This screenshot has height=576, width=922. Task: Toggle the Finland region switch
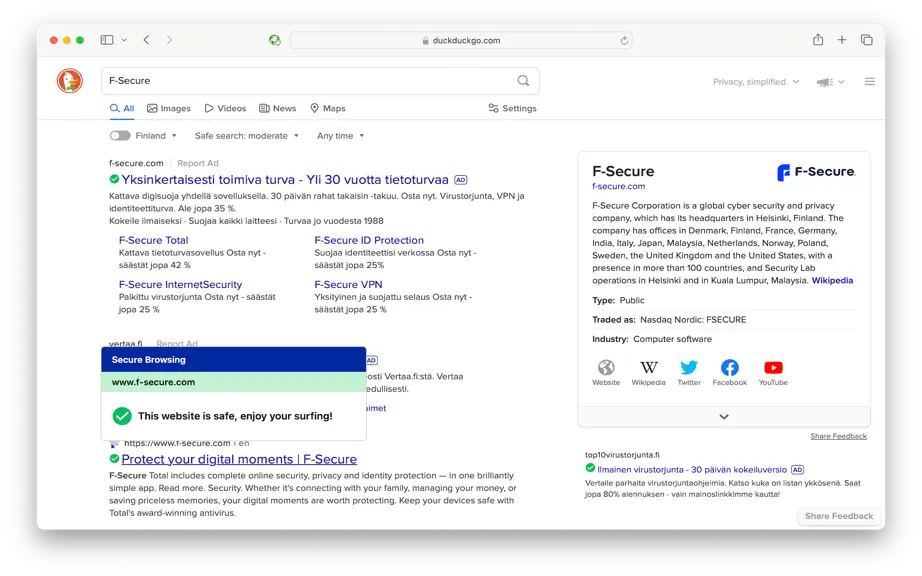[120, 136]
